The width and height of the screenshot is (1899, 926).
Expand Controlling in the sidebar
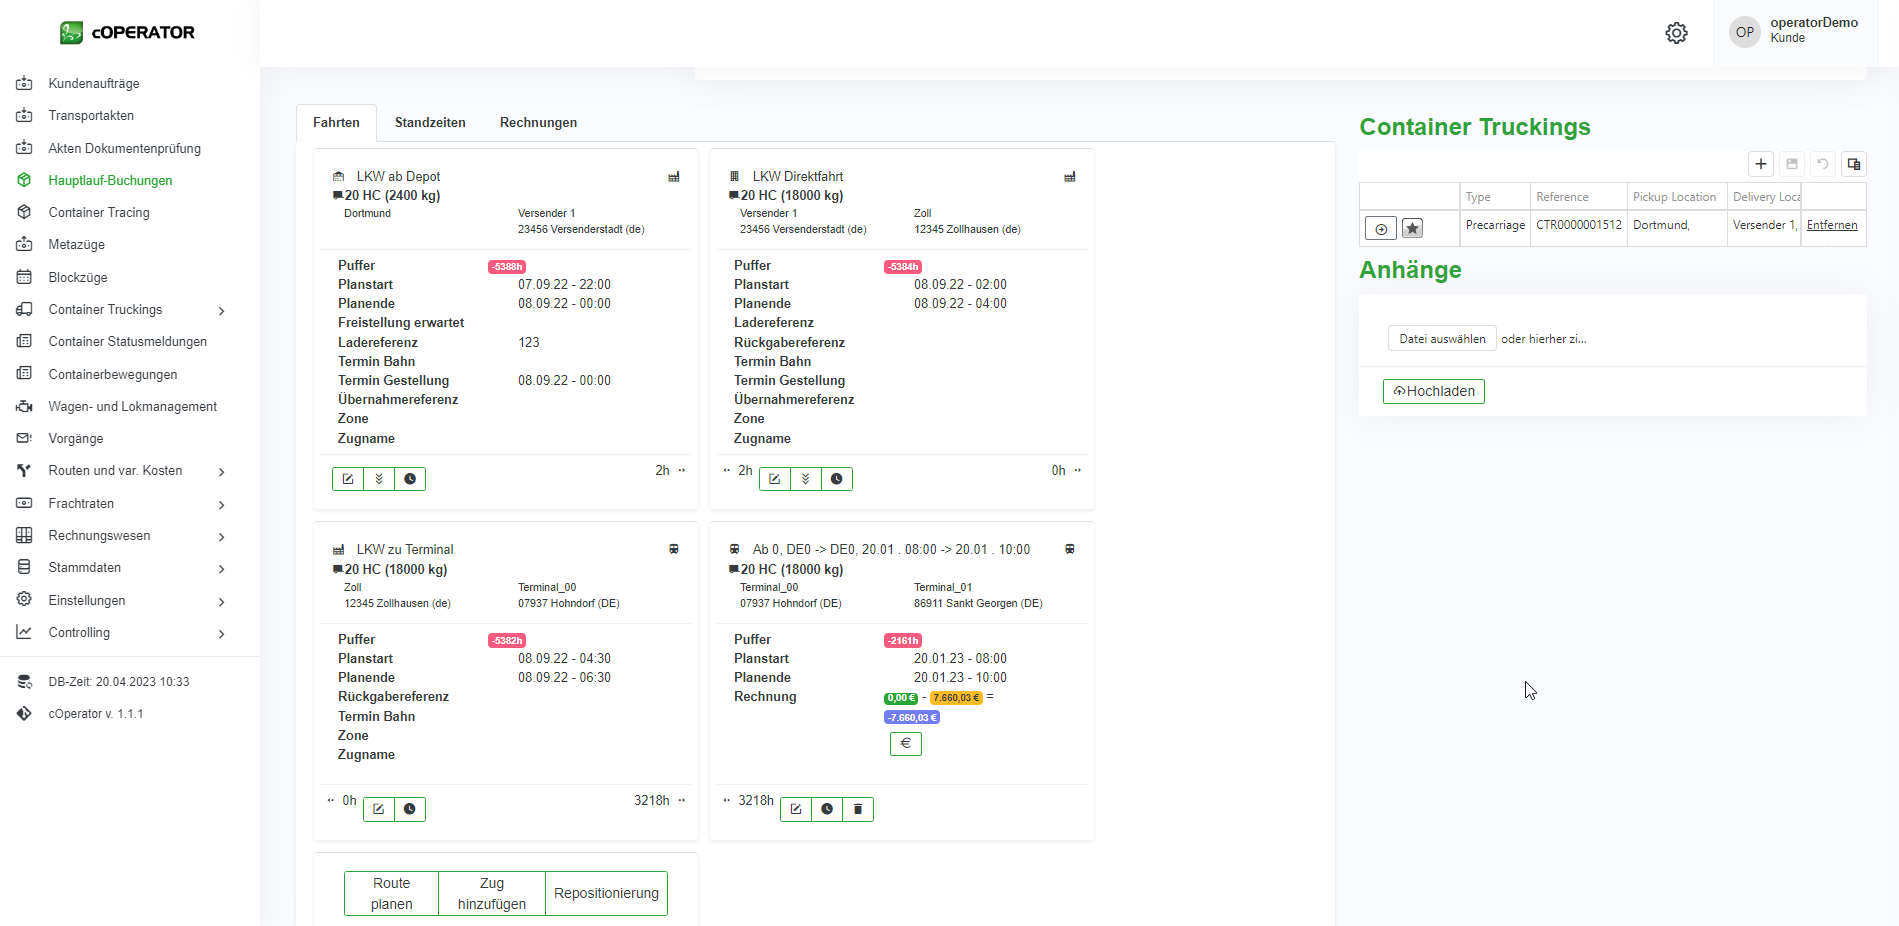[221, 633]
